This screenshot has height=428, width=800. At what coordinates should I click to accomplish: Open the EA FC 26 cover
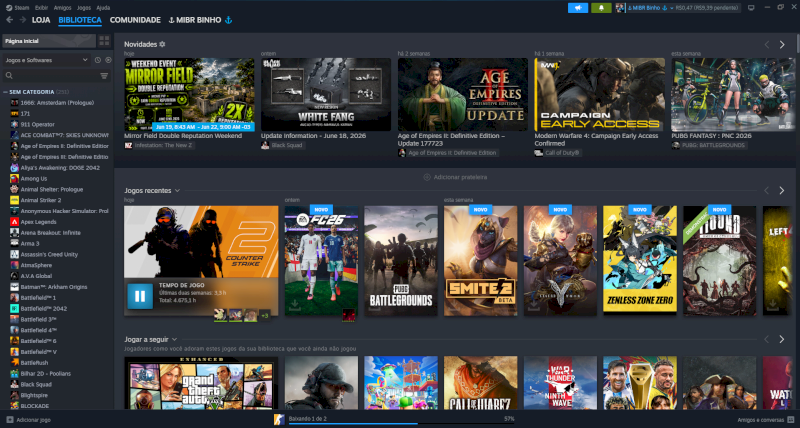coord(321,261)
